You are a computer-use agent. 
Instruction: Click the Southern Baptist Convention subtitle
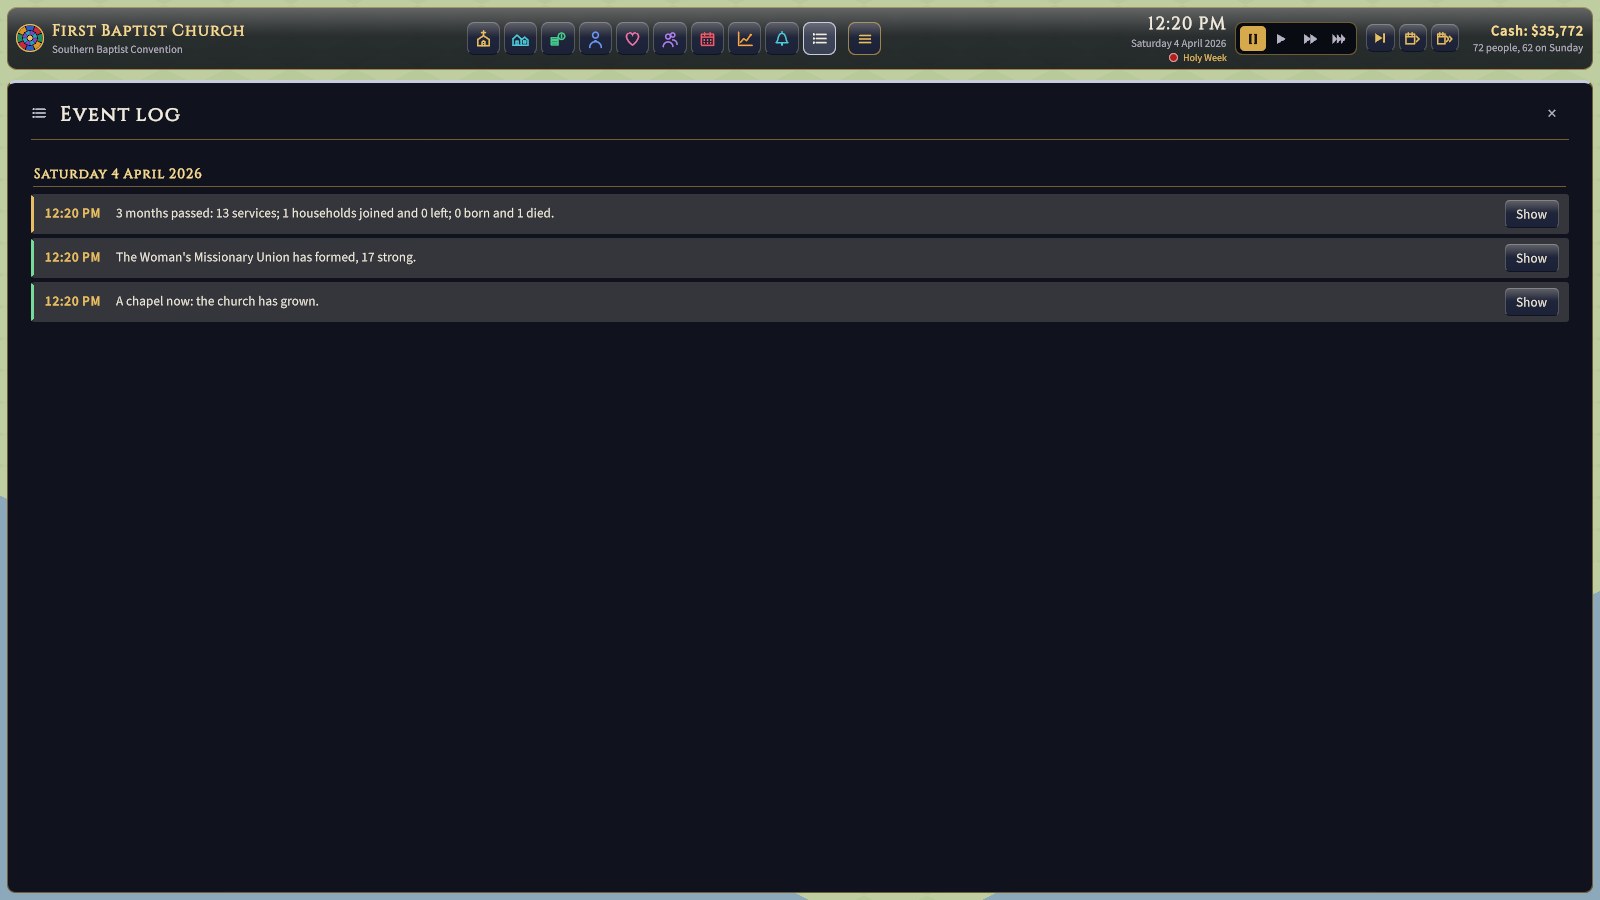[x=117, y=49]
